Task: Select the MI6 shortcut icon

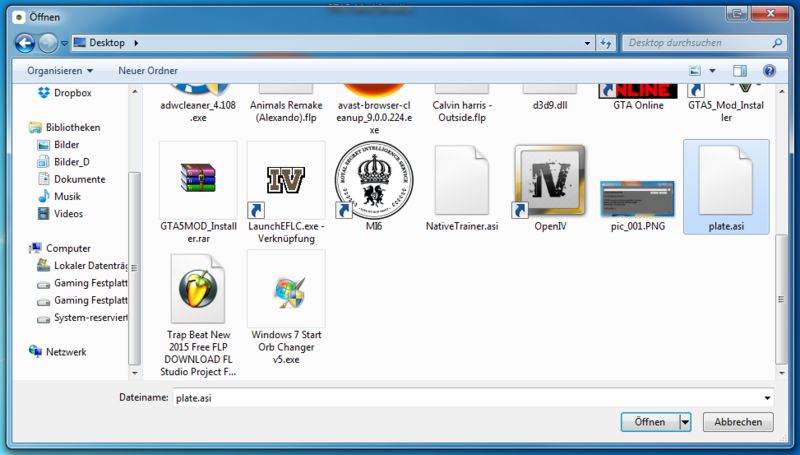Action: point(373,179)
